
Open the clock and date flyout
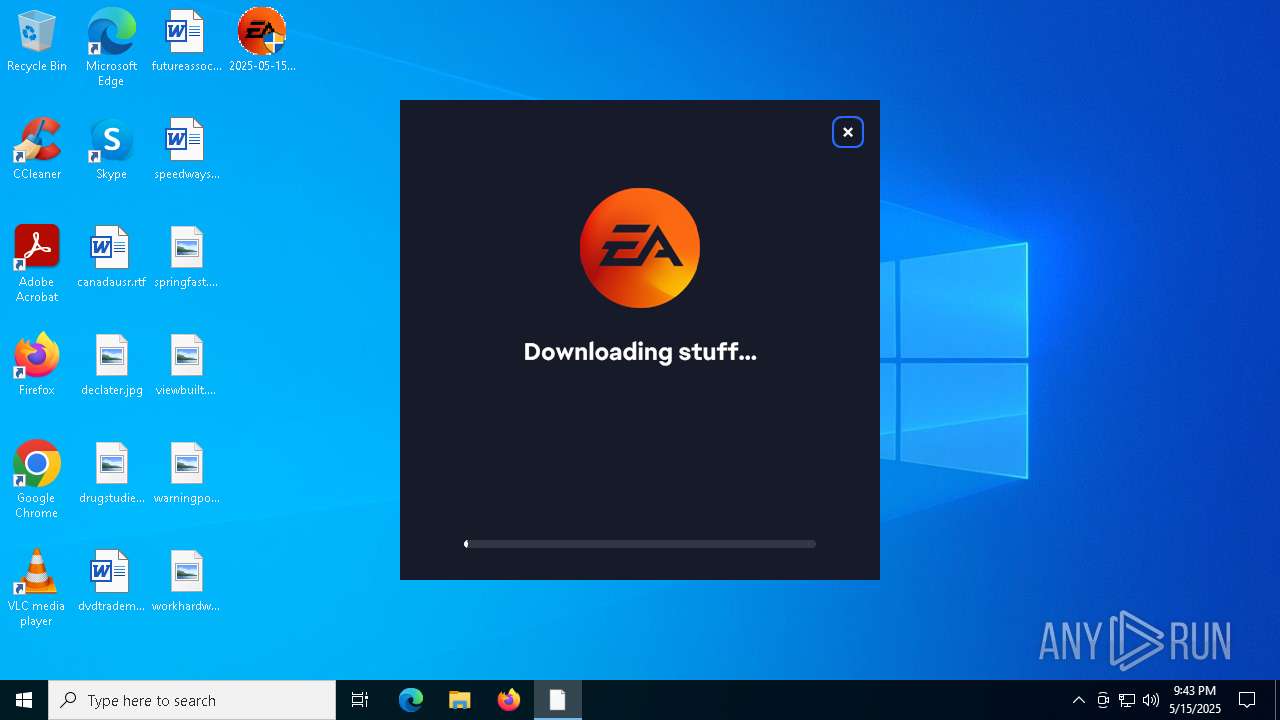1195,700
